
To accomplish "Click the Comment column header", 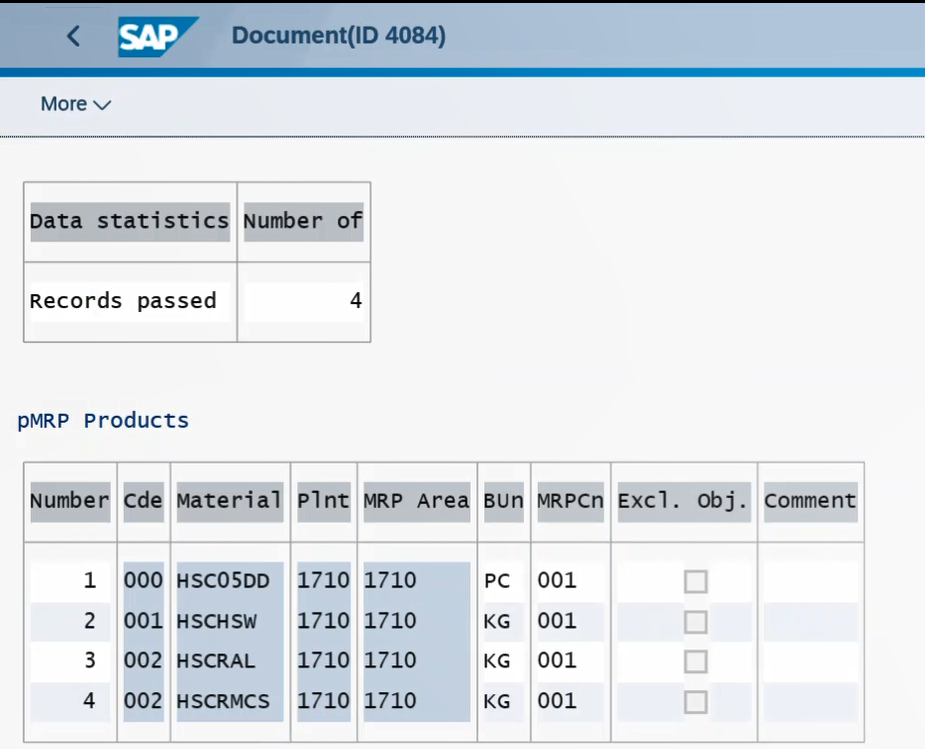I will coord(811,501).
